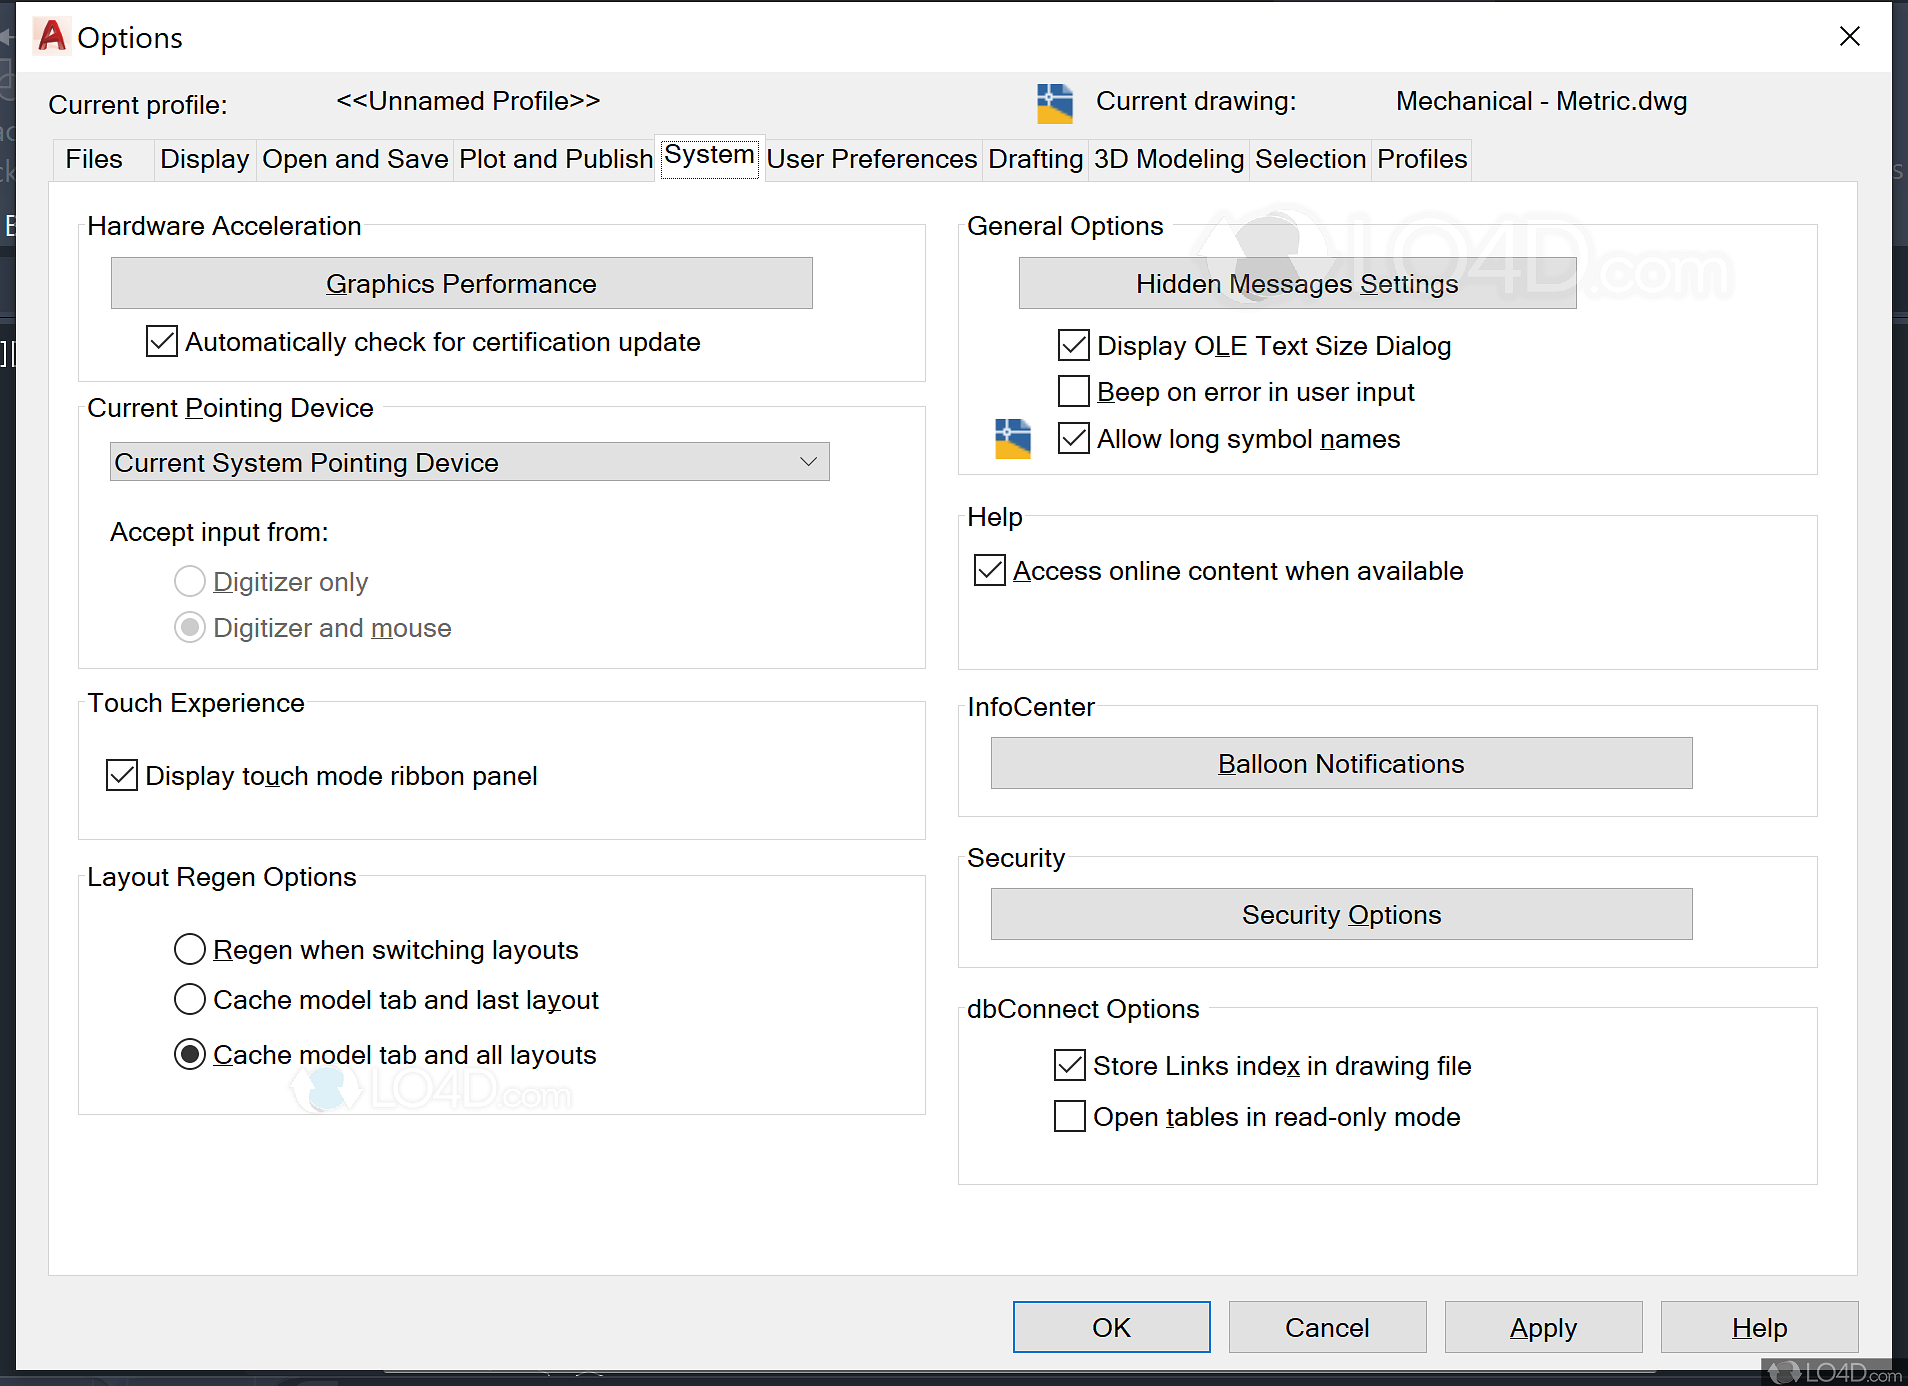The height and width of the screenshot is (1386, 1908).
Task: Close the Options dialog with the X
Action: pyautogui.click(x=1849, y=37)
